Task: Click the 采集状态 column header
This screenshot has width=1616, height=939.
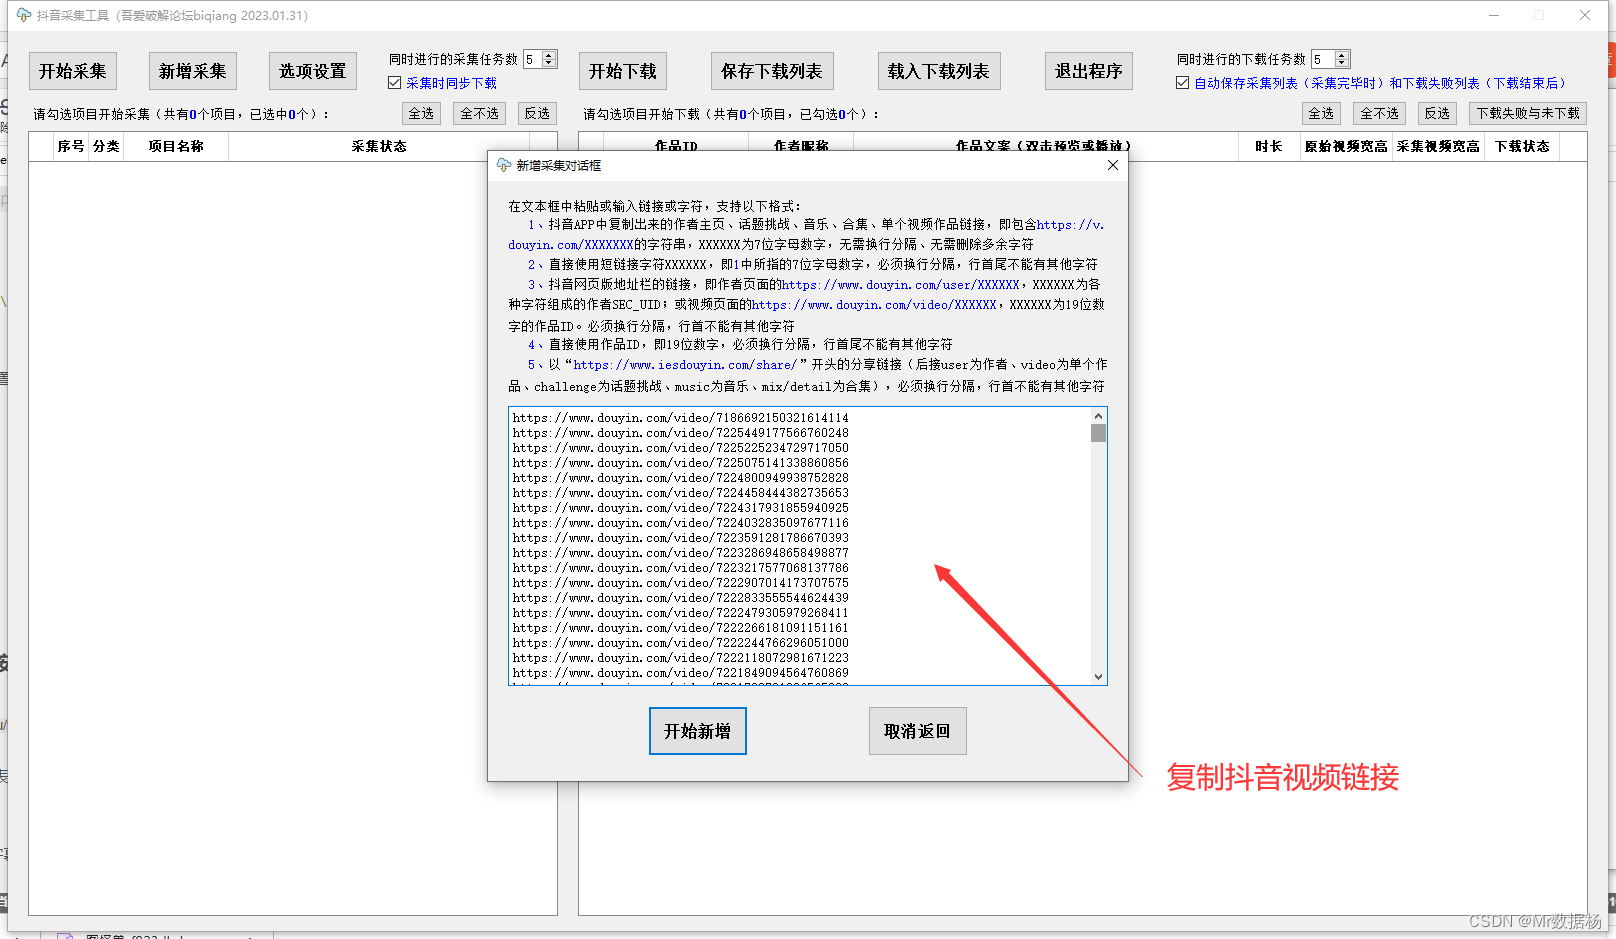Action: point(379,146)
